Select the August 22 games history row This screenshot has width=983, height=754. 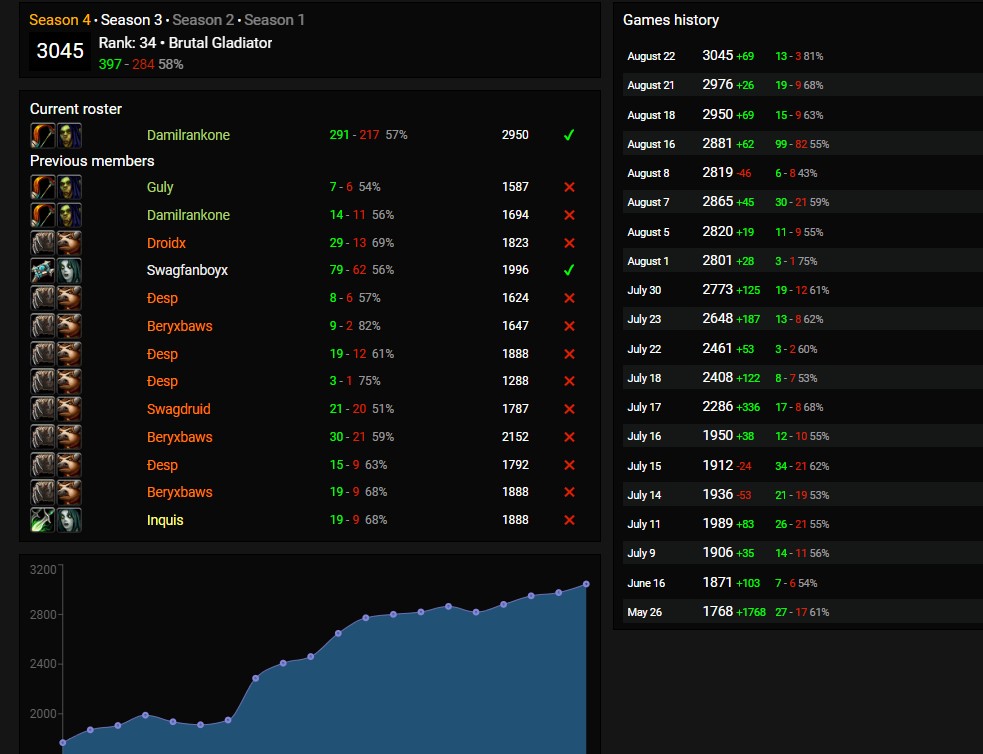tap(802, 56)
